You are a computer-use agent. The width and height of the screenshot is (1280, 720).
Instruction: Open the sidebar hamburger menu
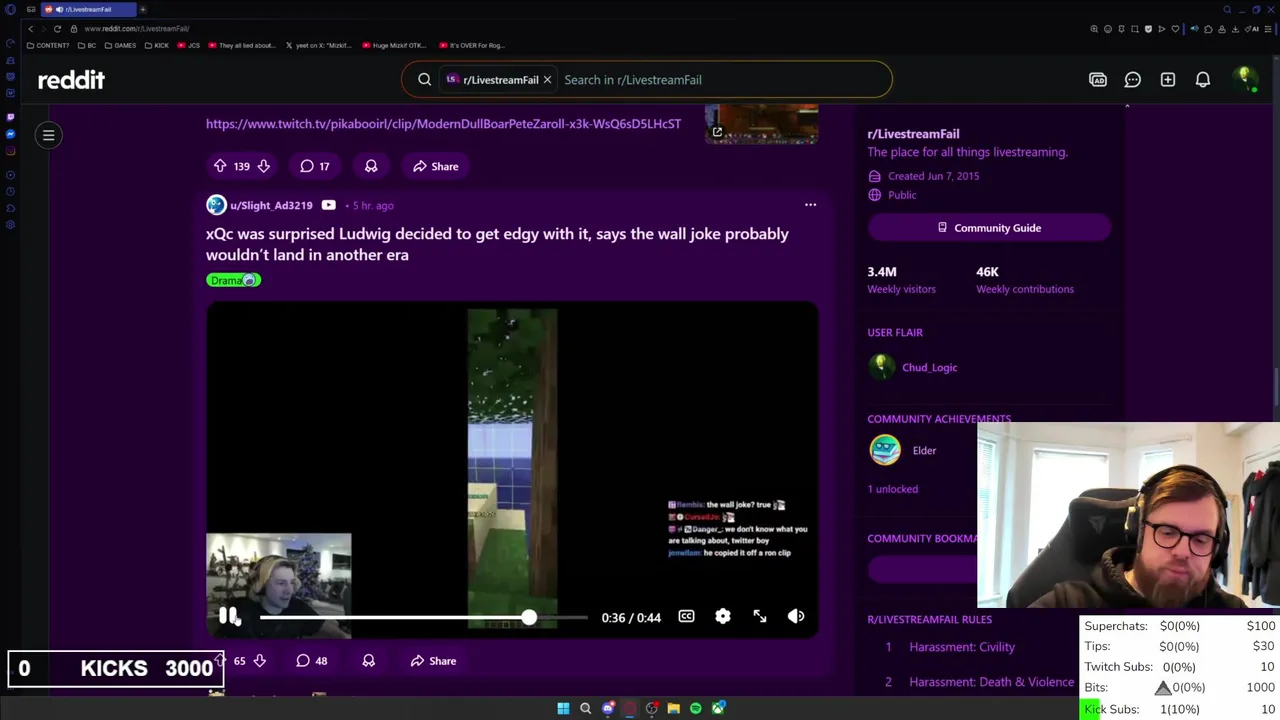coord(48,135)
